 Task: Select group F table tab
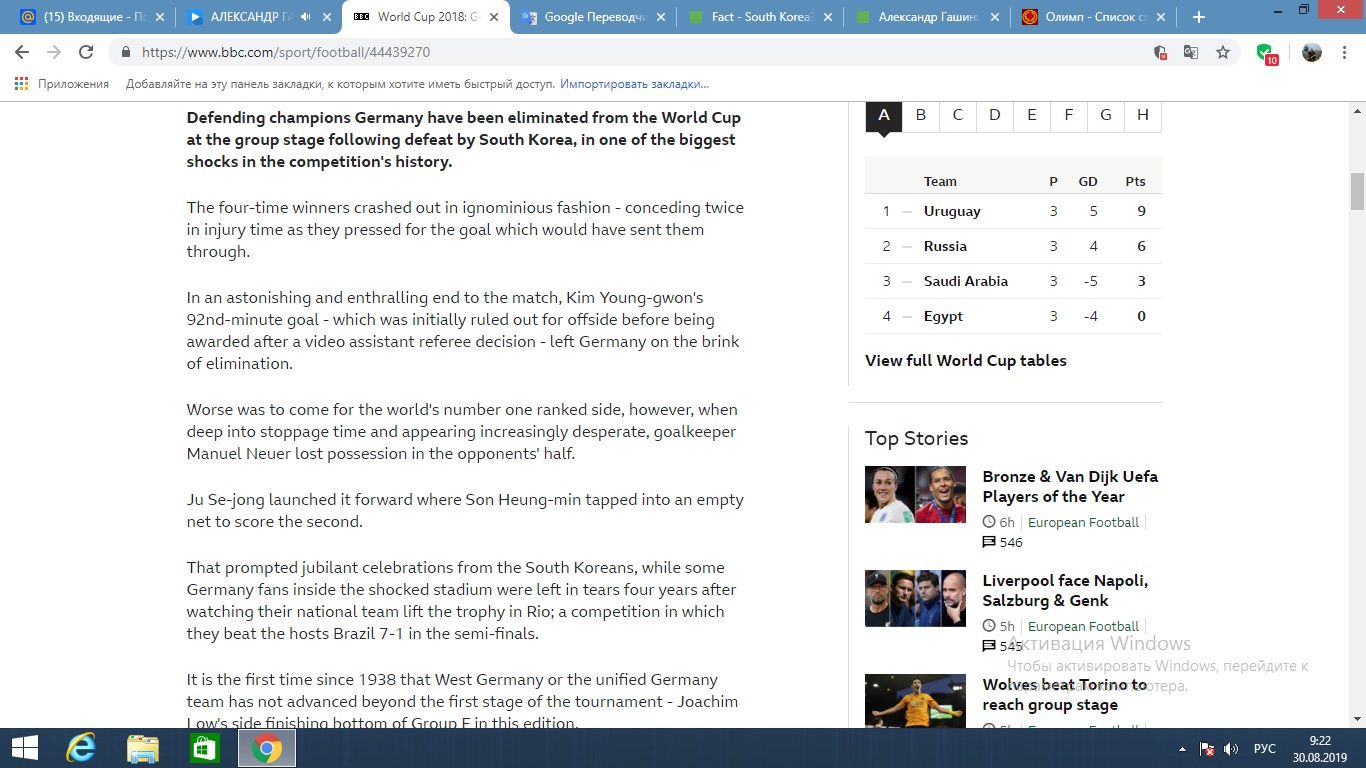pos(1069,115)
